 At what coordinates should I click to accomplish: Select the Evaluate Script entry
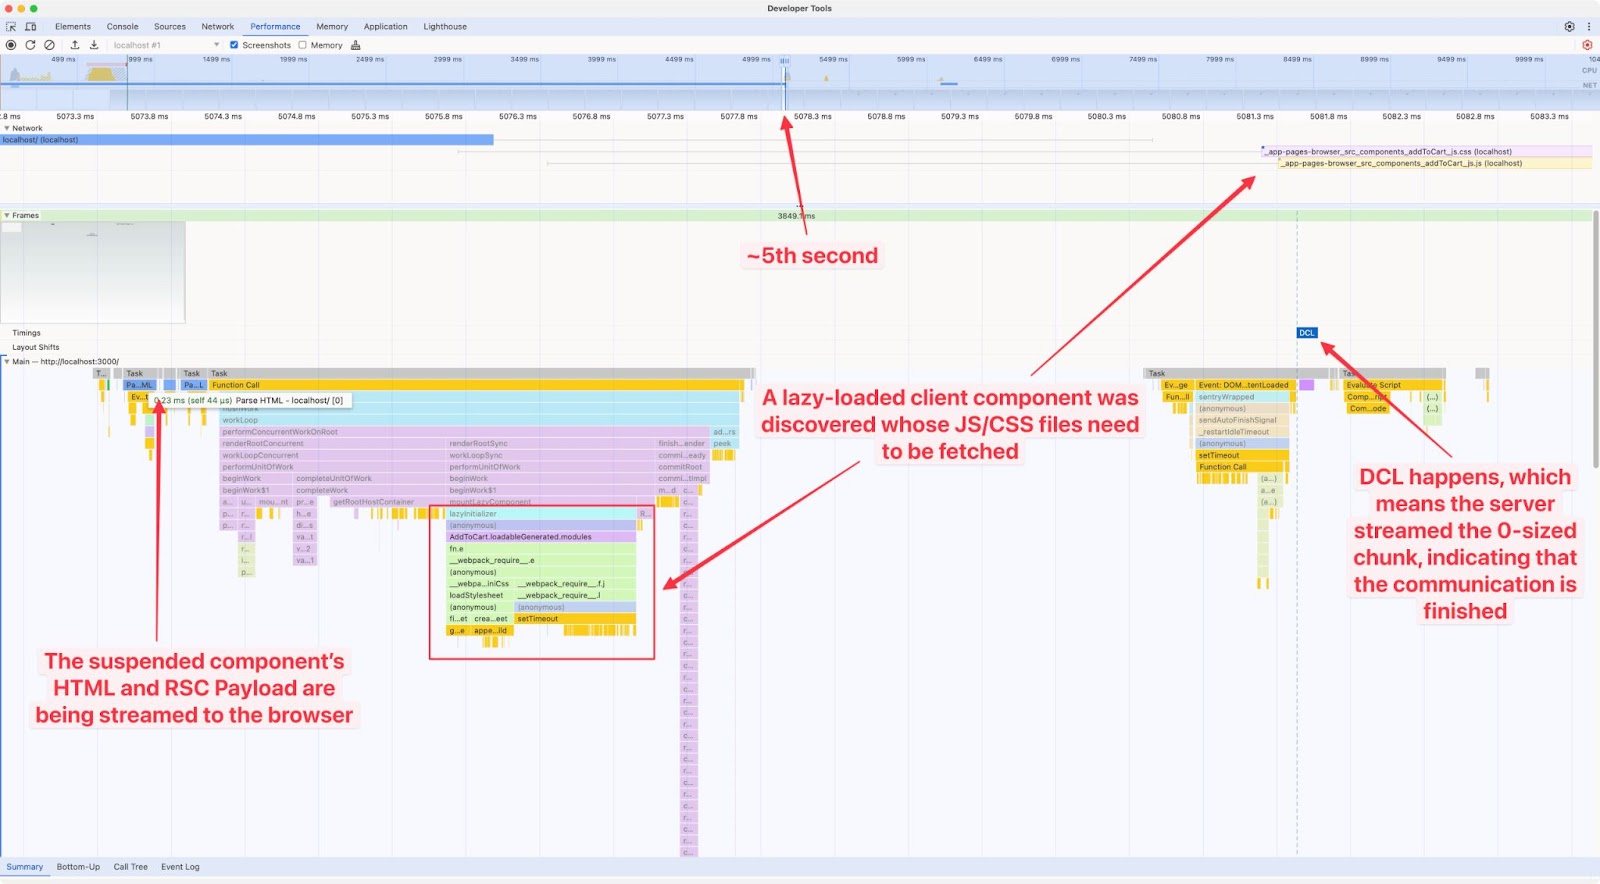[1393, 385]
